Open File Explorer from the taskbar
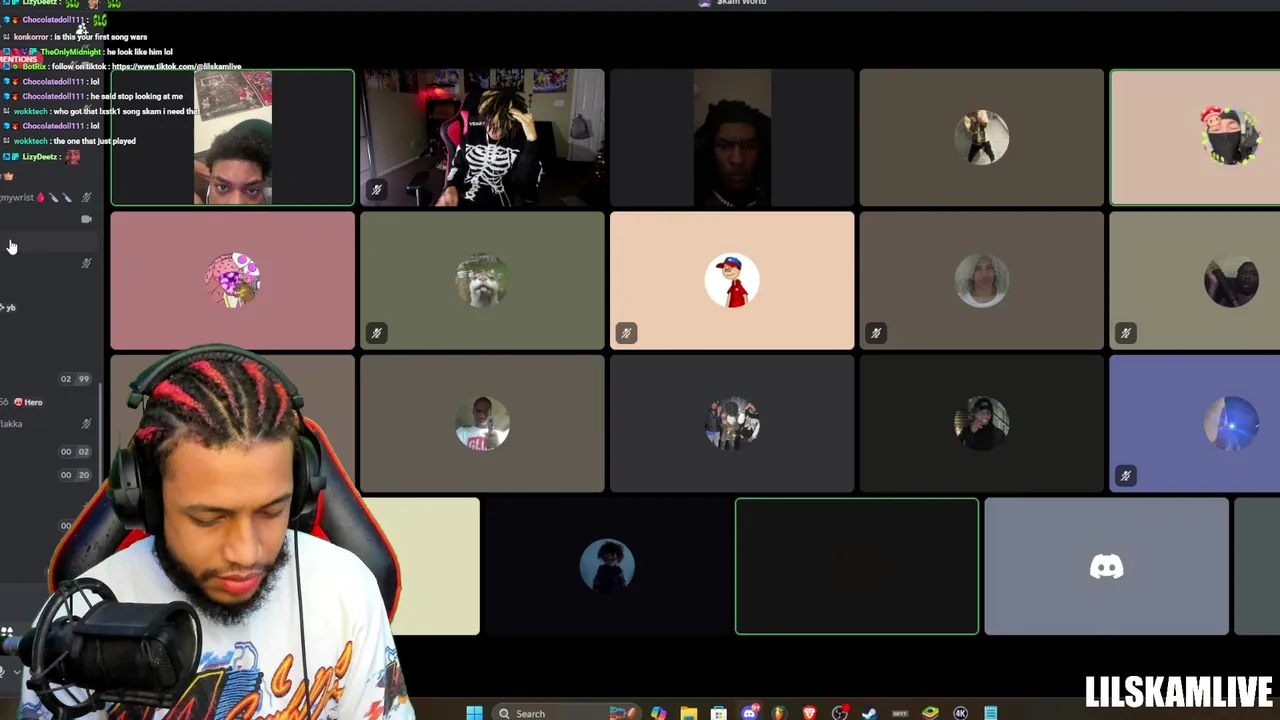1280x720 pixels. [689, 713]
